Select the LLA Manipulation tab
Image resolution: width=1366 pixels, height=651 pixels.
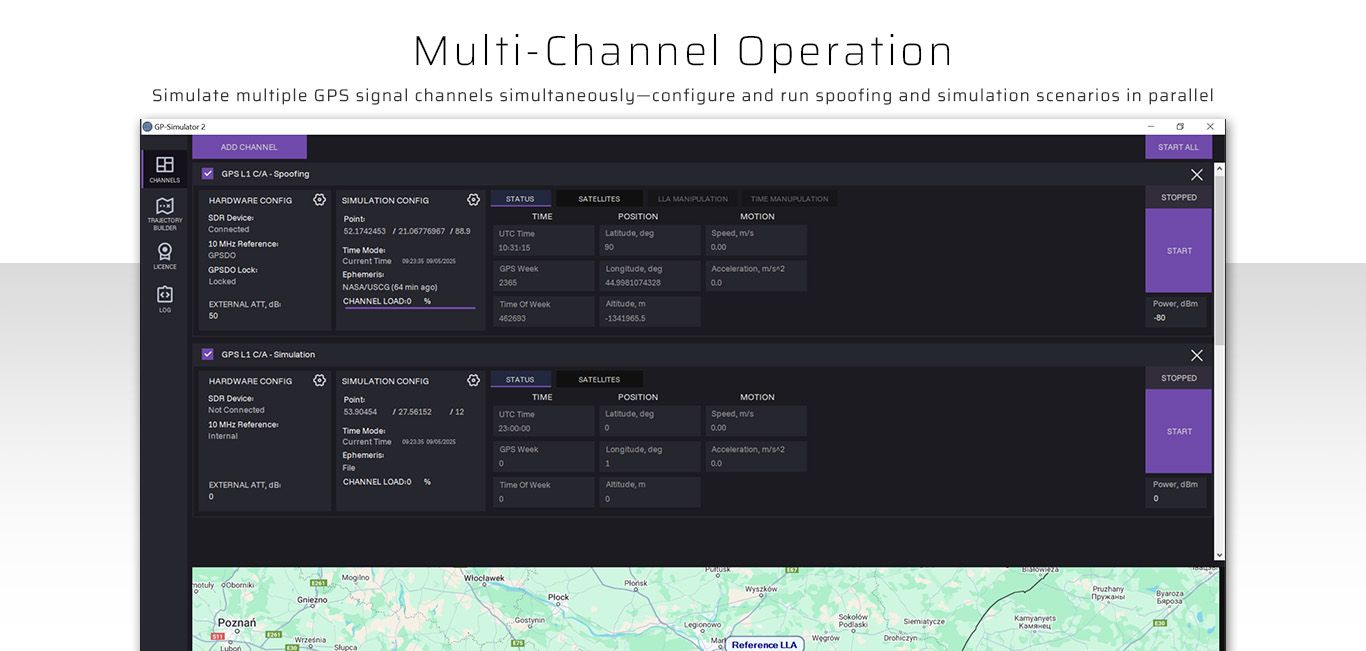[693, 199]
